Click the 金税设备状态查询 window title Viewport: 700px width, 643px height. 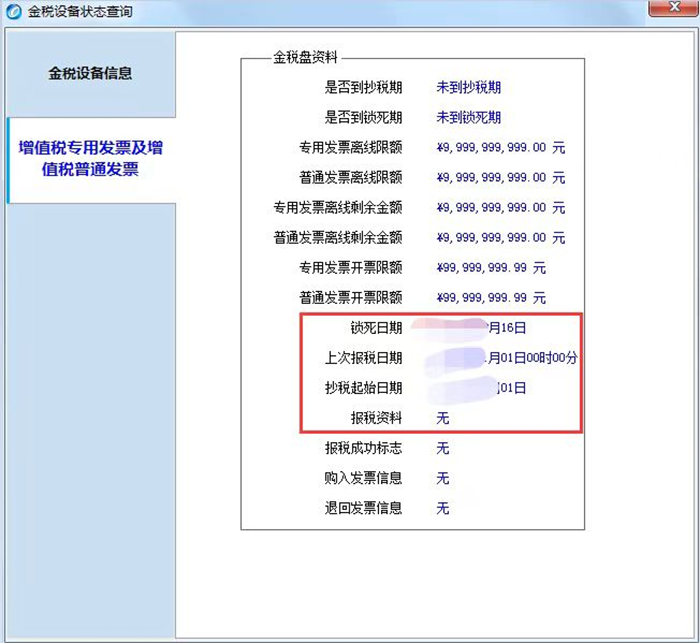click(x=80, y=11)
